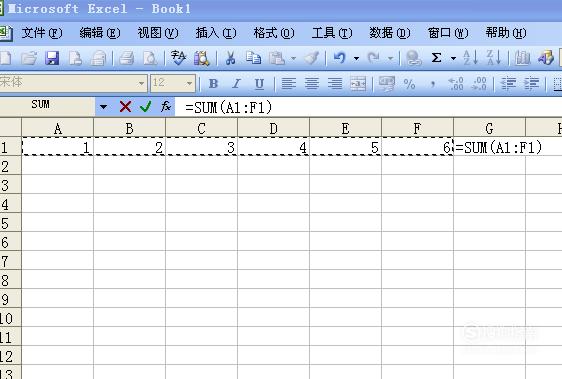Sort ascending with the A-Z icon
The height and width of the screenshot is (379, 562).
click(471, 58)
